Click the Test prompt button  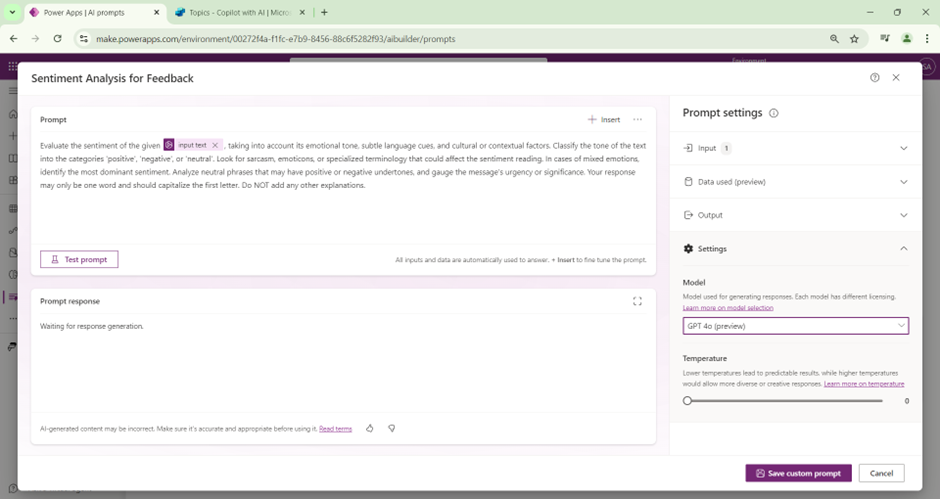tap(79, 259)
